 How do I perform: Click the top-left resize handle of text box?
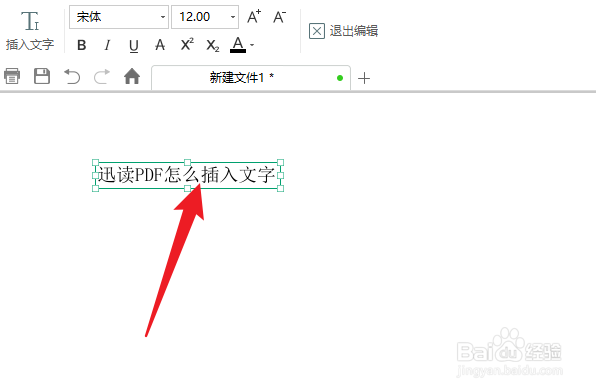tap(96, 163)
